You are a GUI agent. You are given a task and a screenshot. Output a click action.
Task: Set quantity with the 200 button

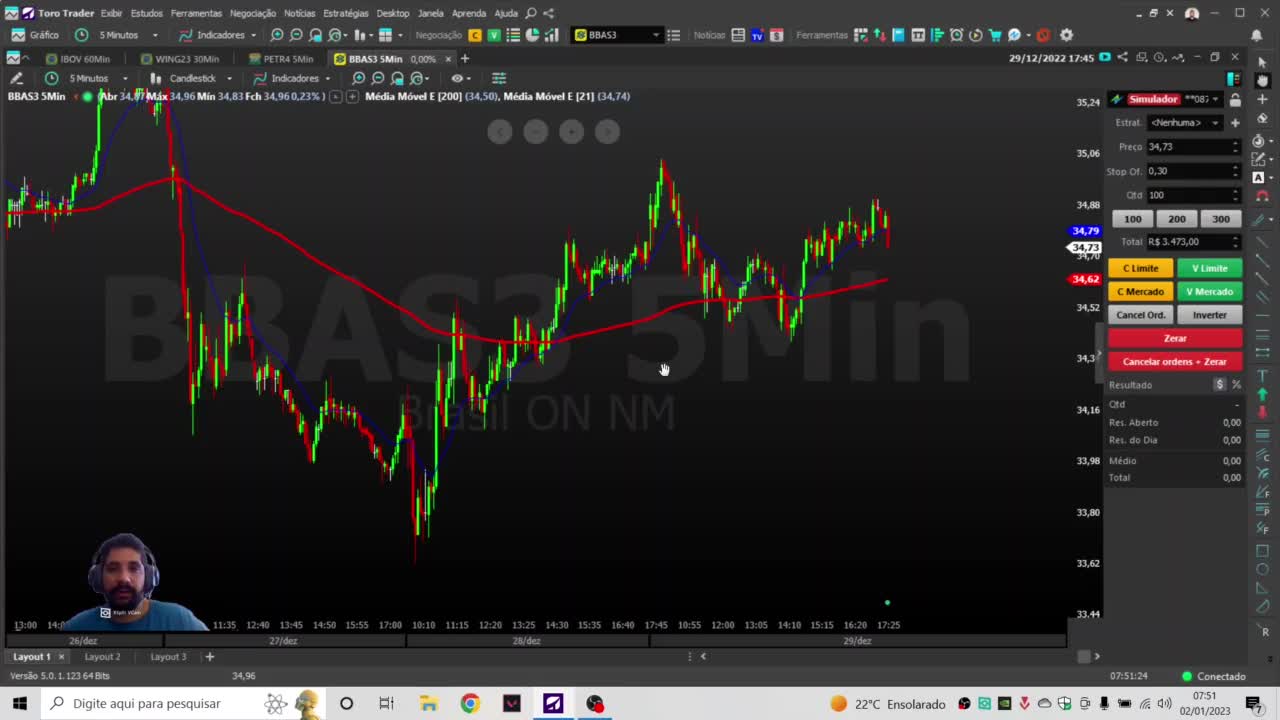pos(1177,219)
